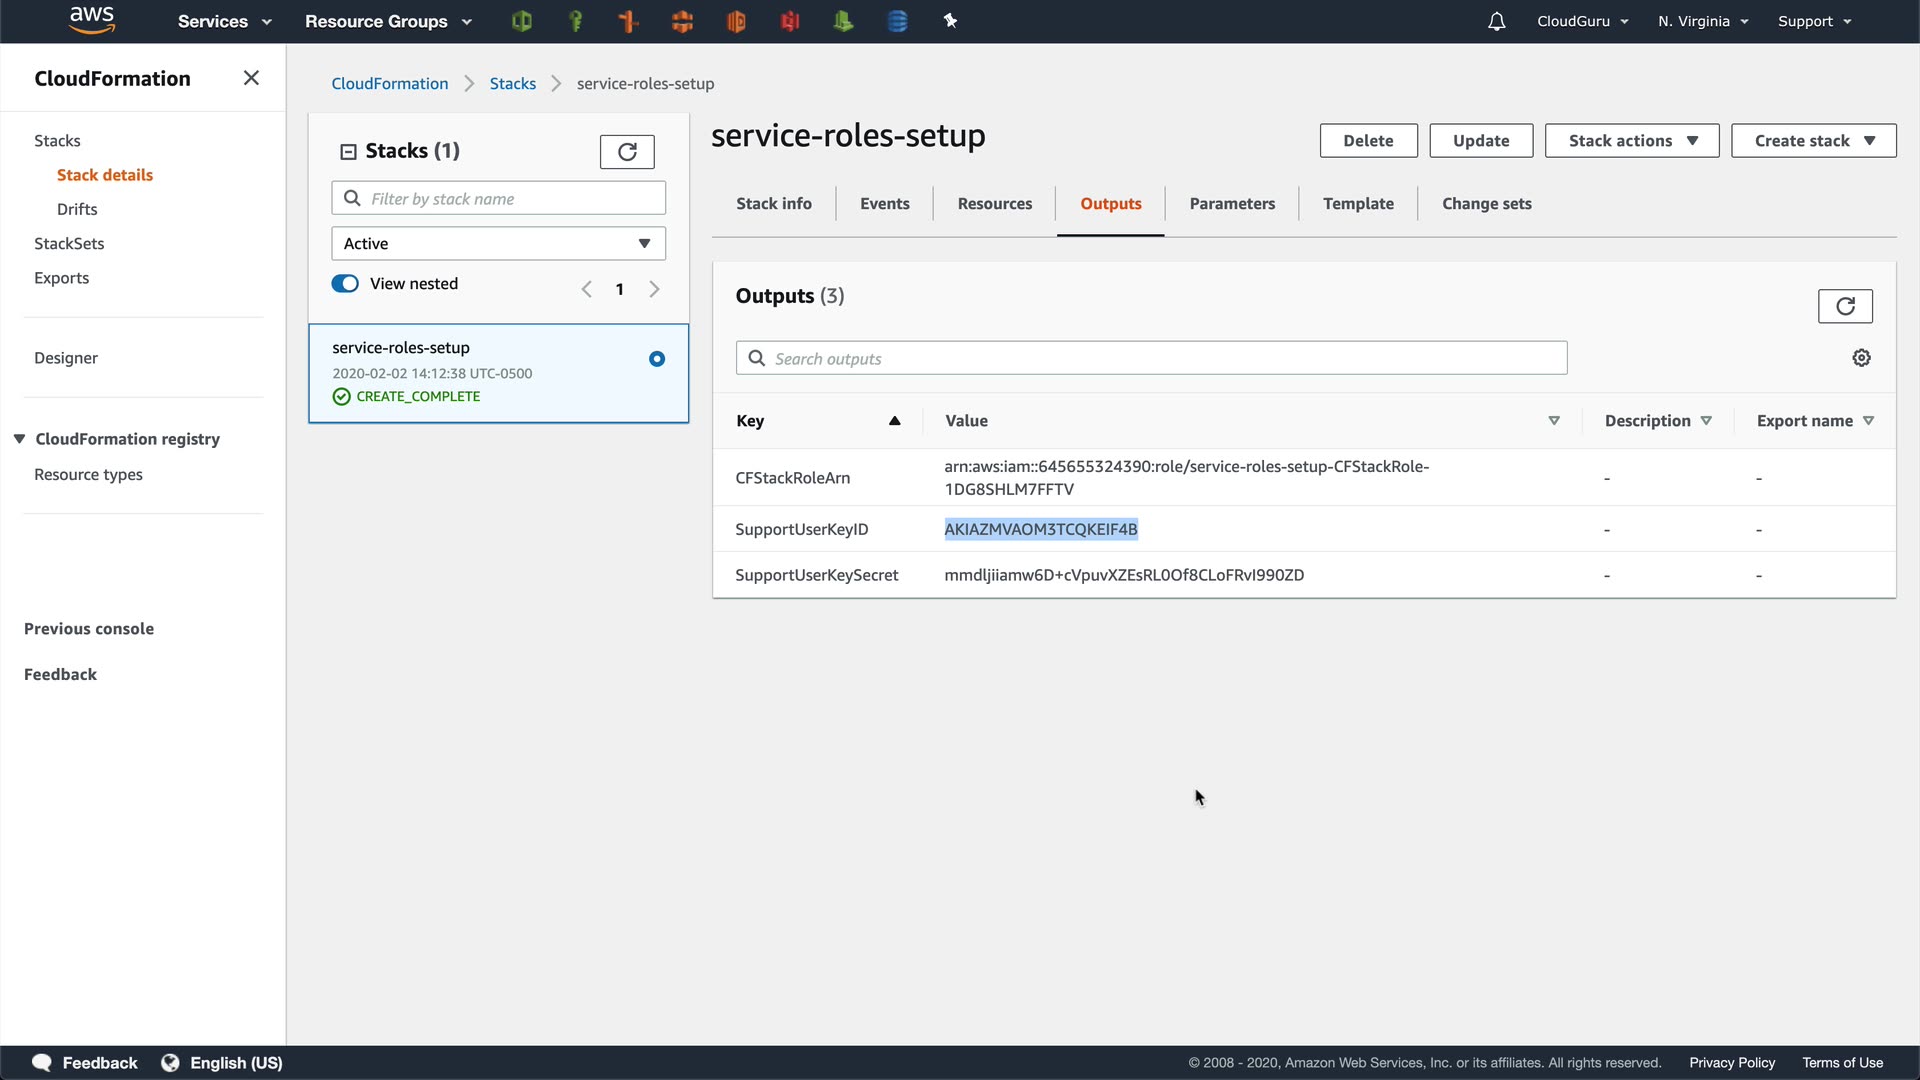
Task: Select the service-roles-setup stack radio button
Action: tap(657, 359)
